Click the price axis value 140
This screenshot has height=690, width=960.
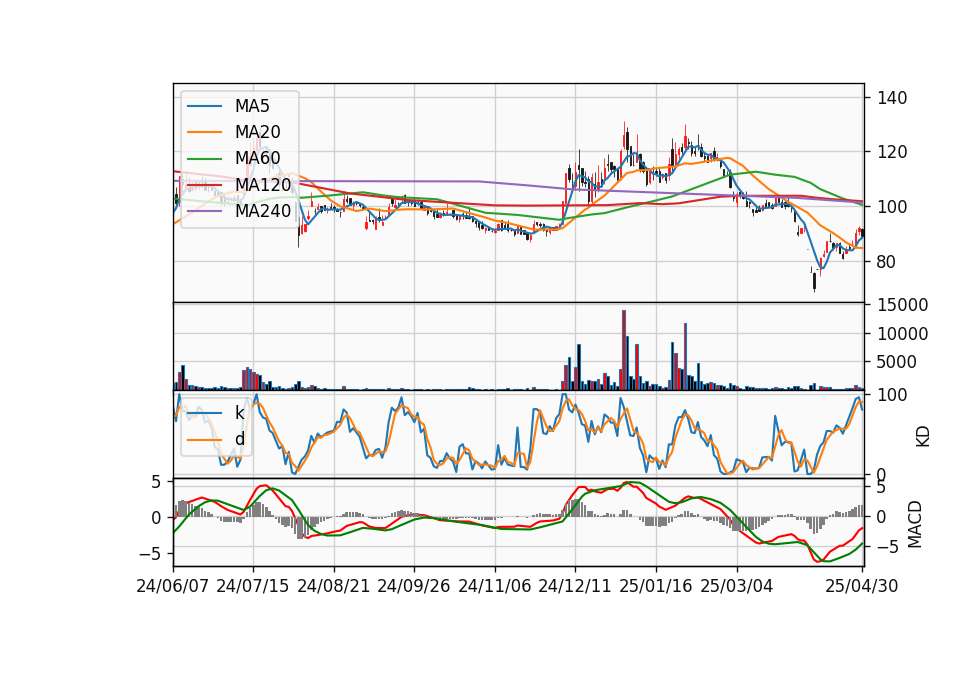tap(892, 98)
